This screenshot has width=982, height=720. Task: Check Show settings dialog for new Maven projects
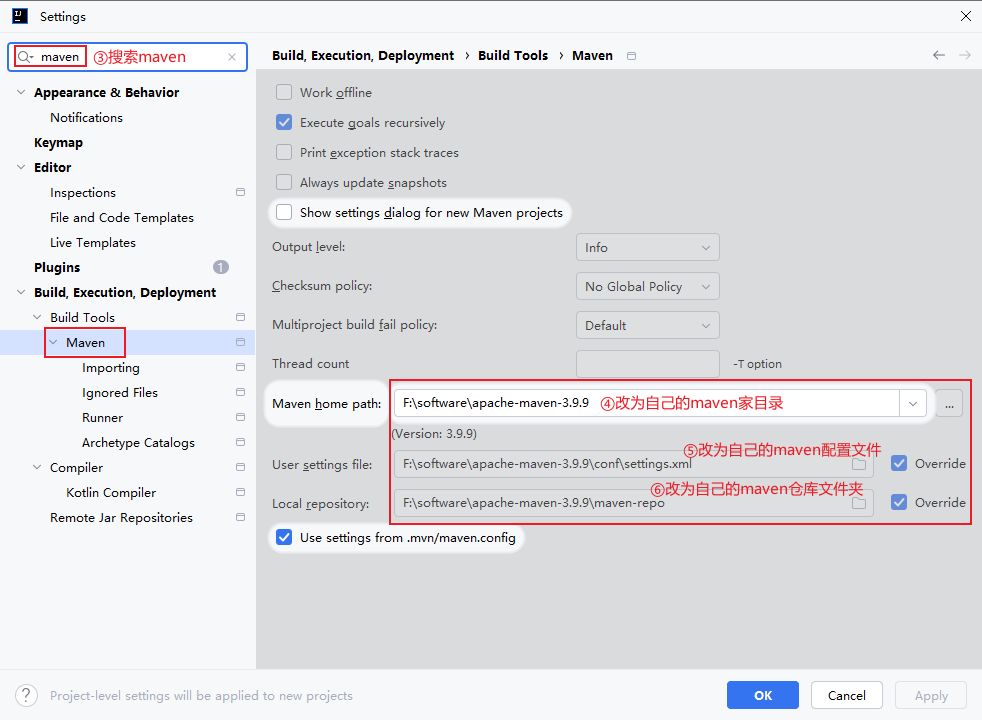point(284,213)
